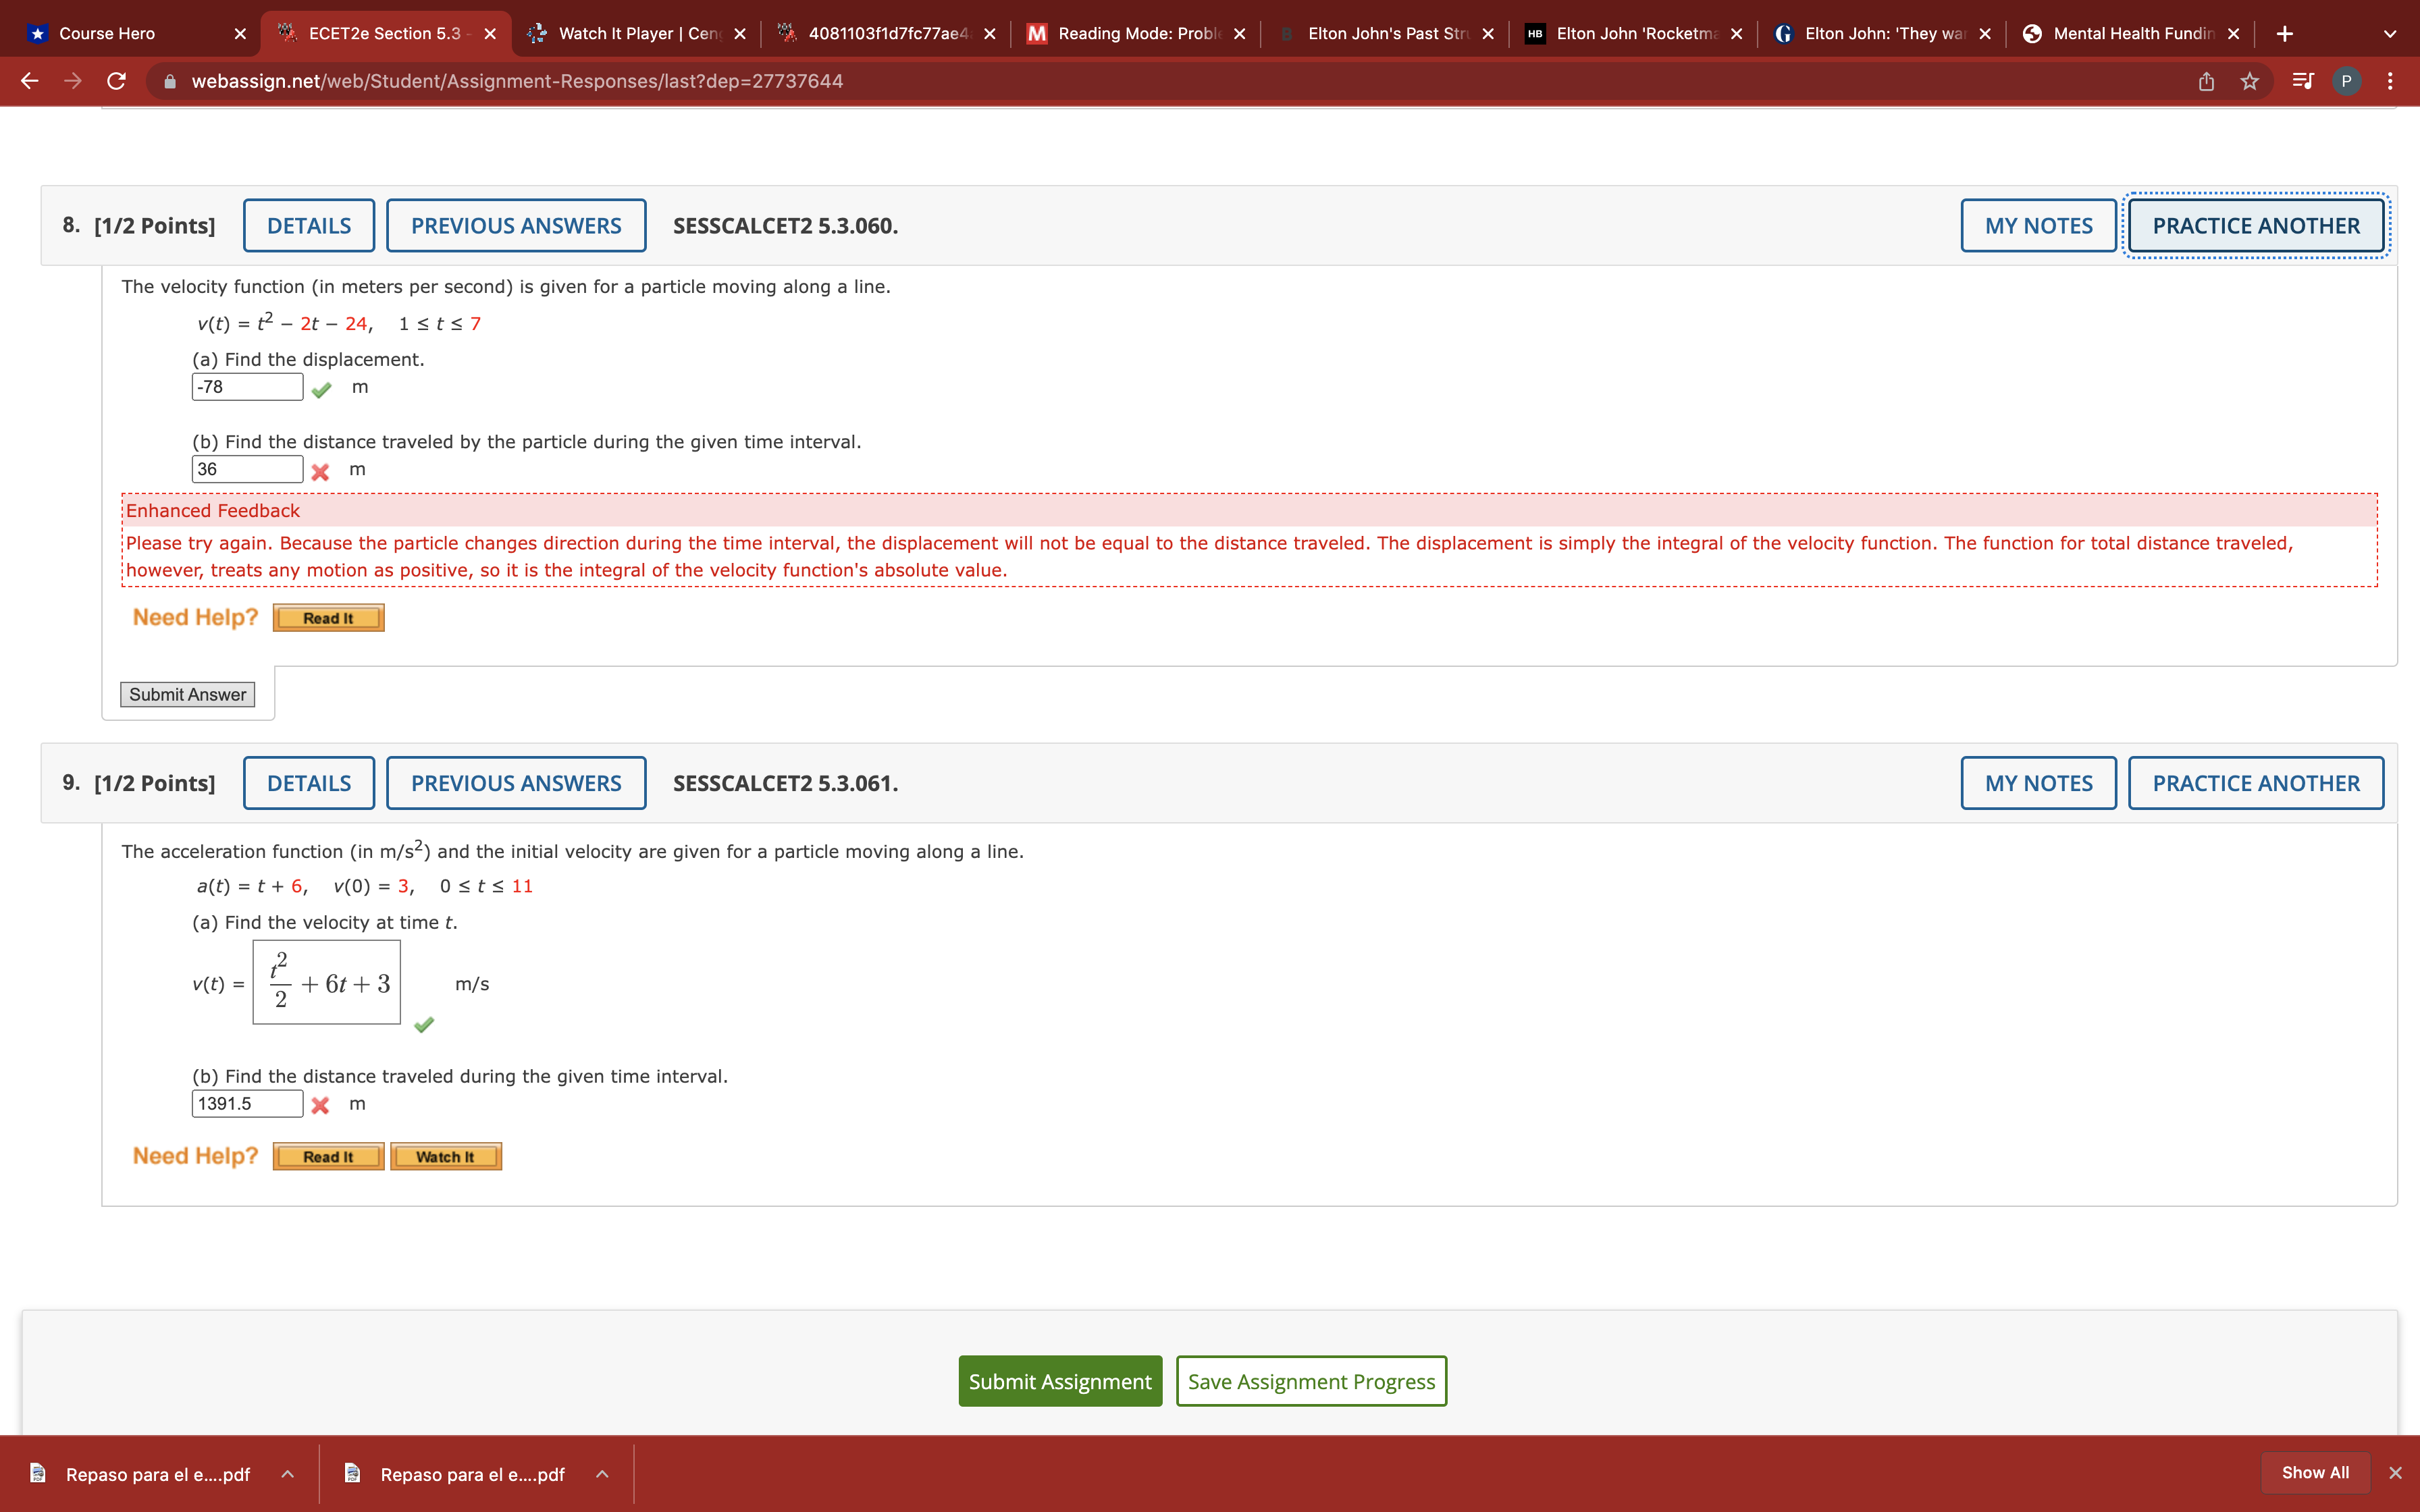
Task: Click the profile avatar P icon
Action: pos(2348,81)
